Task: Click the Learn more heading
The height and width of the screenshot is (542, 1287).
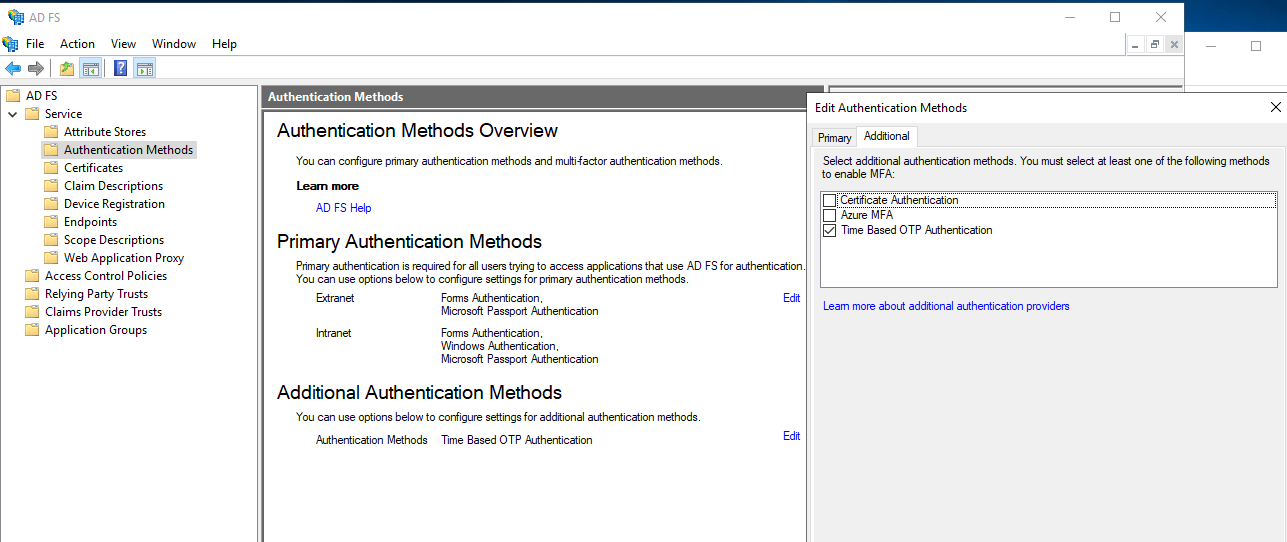Action: pos(327,186)
